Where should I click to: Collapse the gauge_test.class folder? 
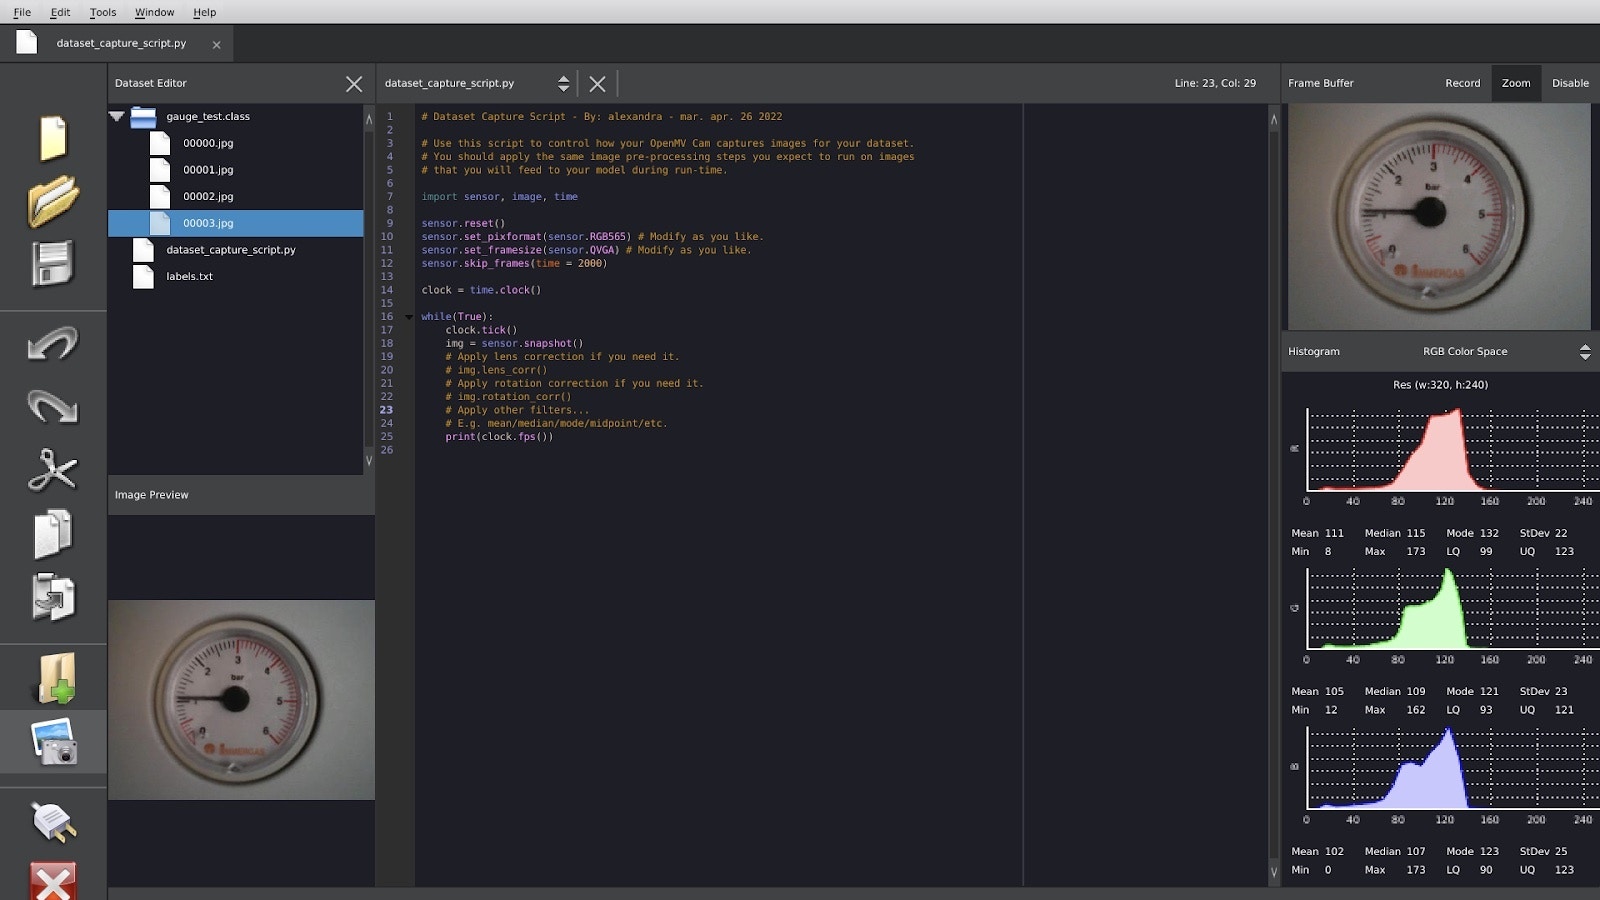point(117,117)
